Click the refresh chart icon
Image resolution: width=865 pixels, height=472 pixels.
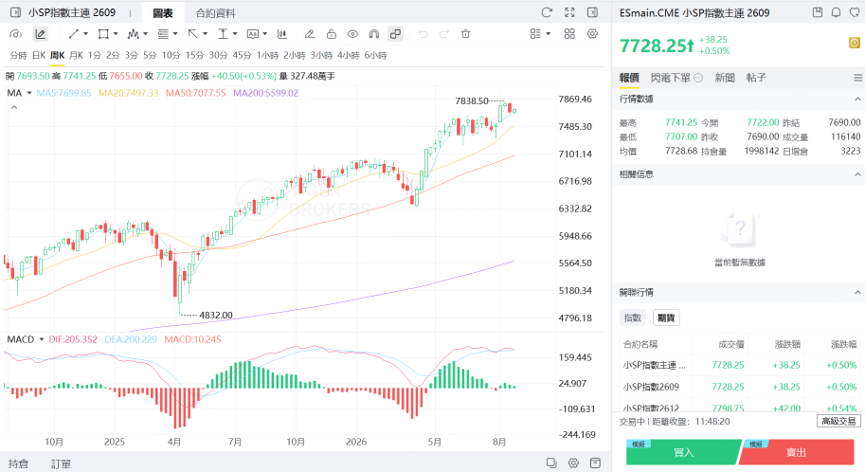[547, 12]
